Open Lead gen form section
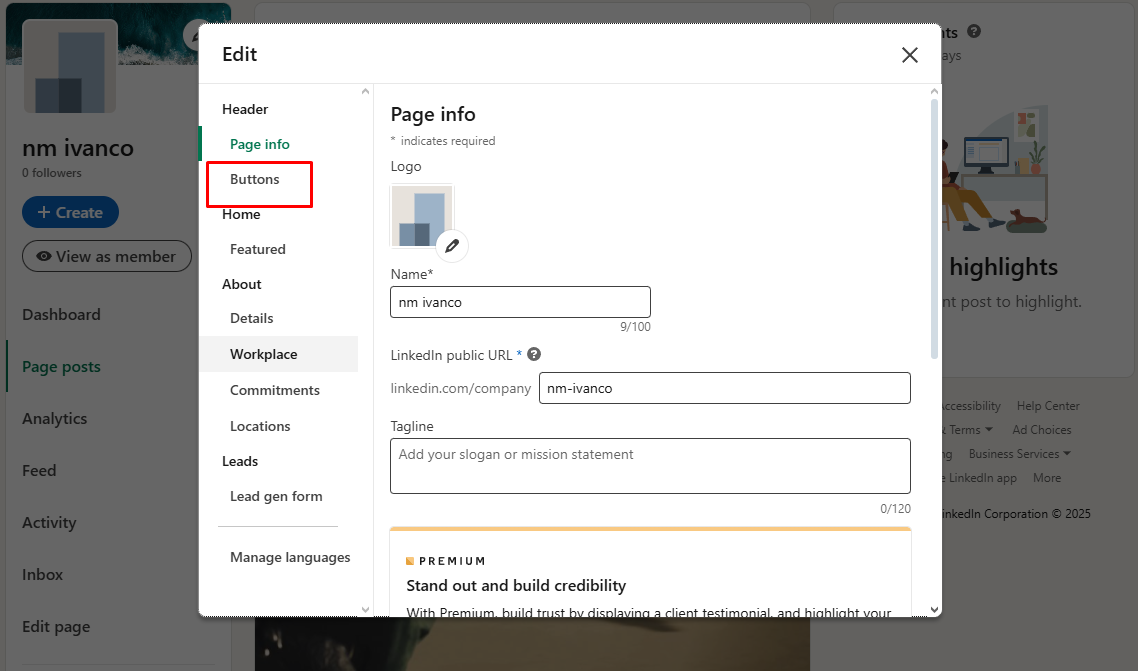The width and height of the screenshot is (1138, 671). coord(277,496)
